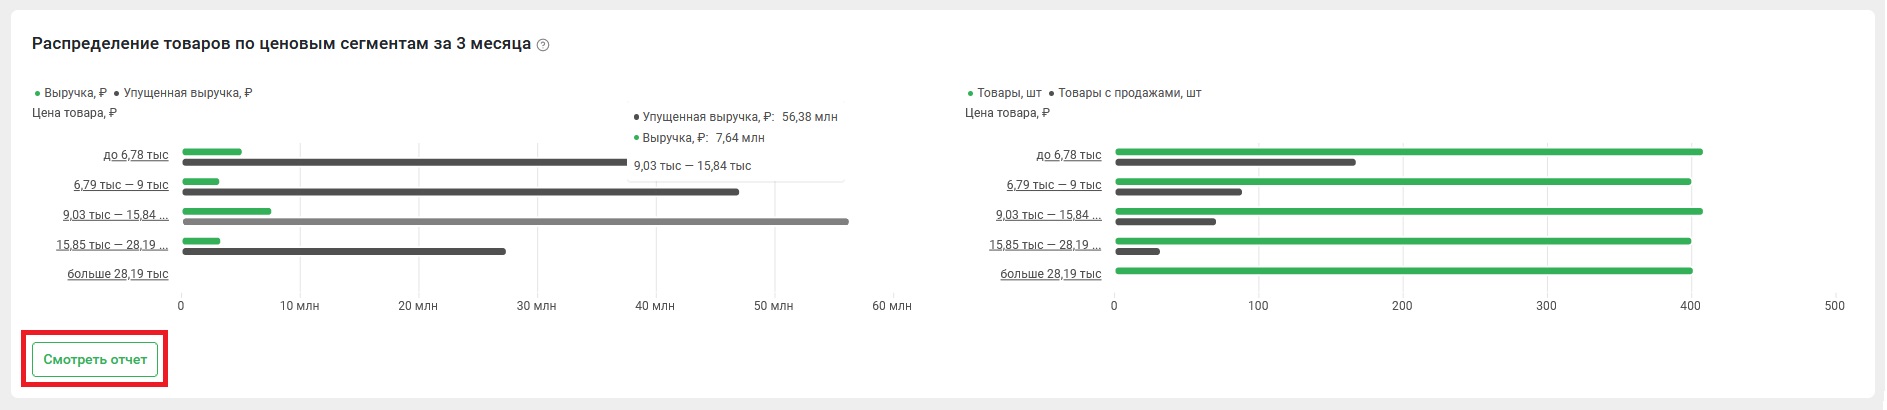Open the больше 28,19 тыс link in products chart

(x=1051, y=274)
